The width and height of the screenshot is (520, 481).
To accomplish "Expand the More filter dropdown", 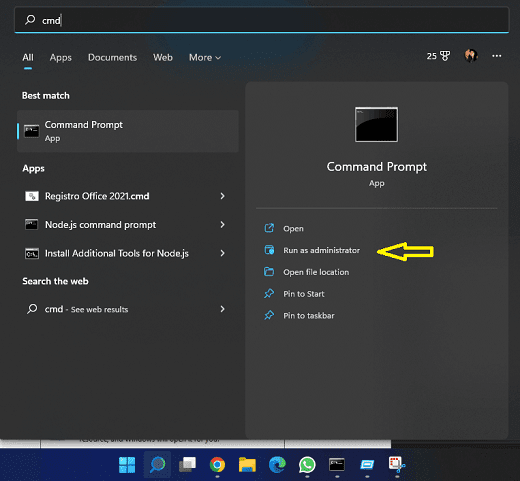I will point(205,57).
